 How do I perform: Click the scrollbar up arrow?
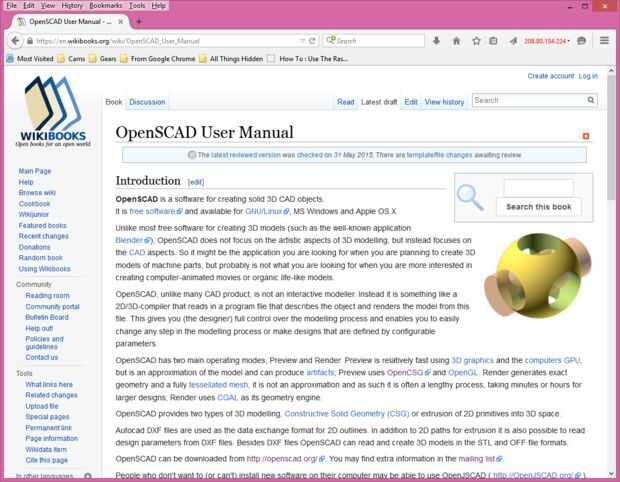coord(611,70)
